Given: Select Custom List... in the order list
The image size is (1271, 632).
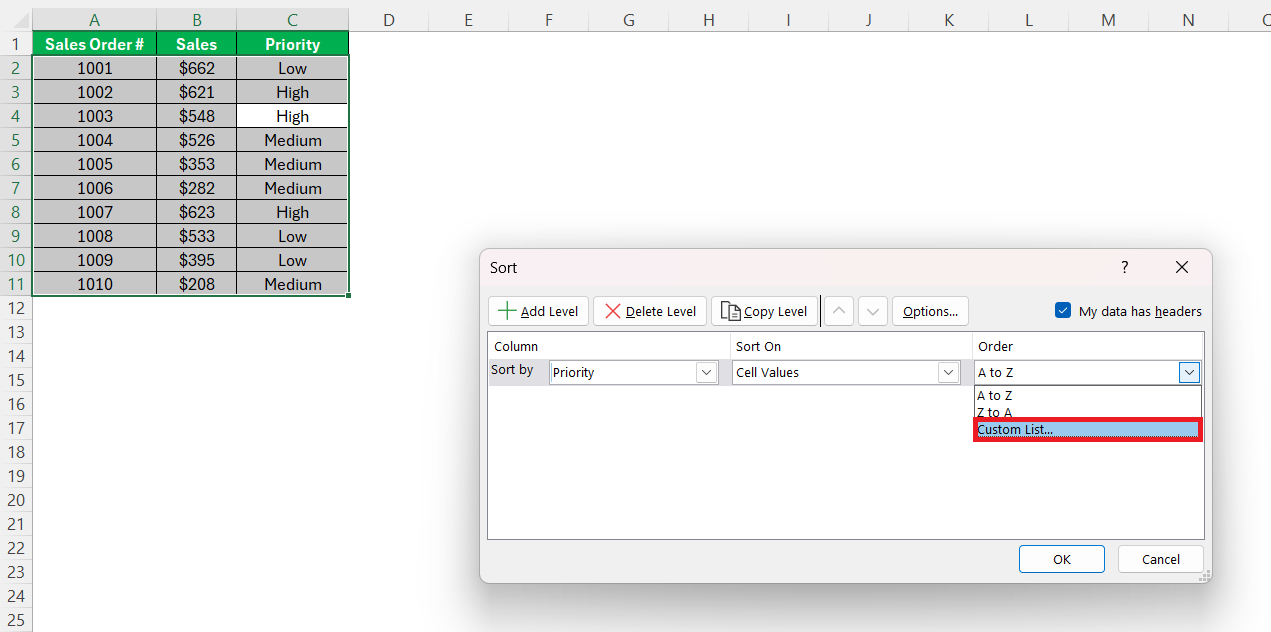Looking at the screenshot, I should pyautogui.click(x=1087, y=429).
